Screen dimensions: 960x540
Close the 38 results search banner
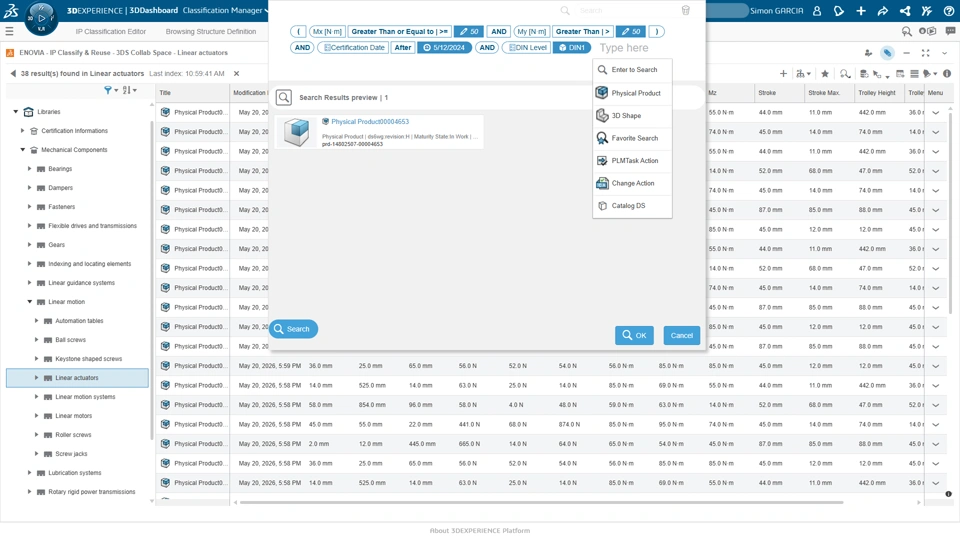point(236,73)
